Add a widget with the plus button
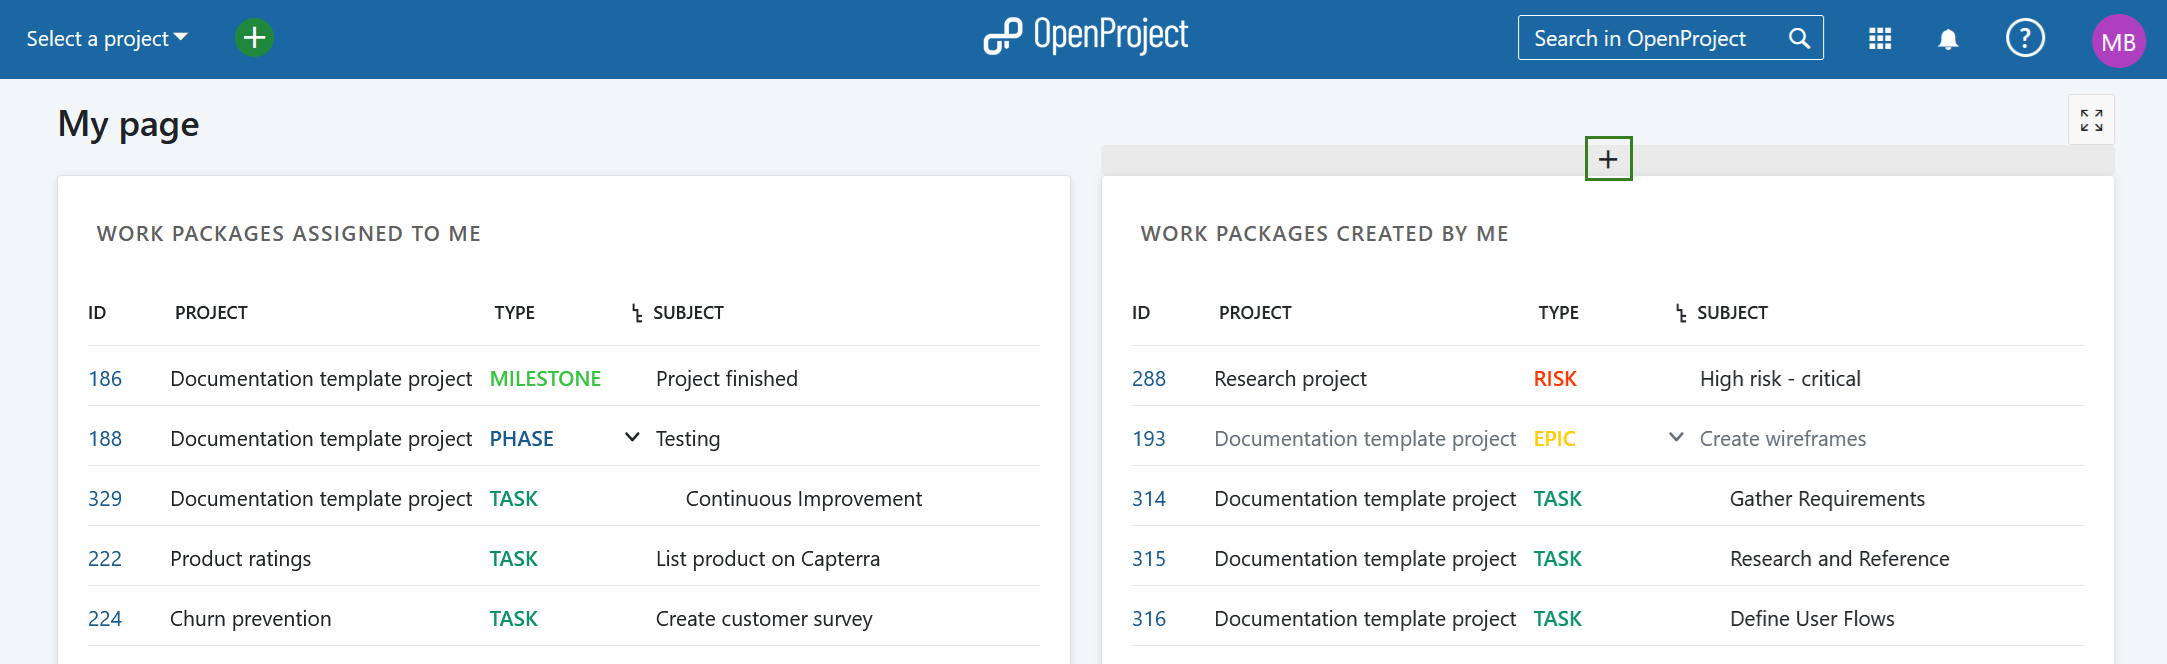2167x664 pixels. click(1608, 159)
